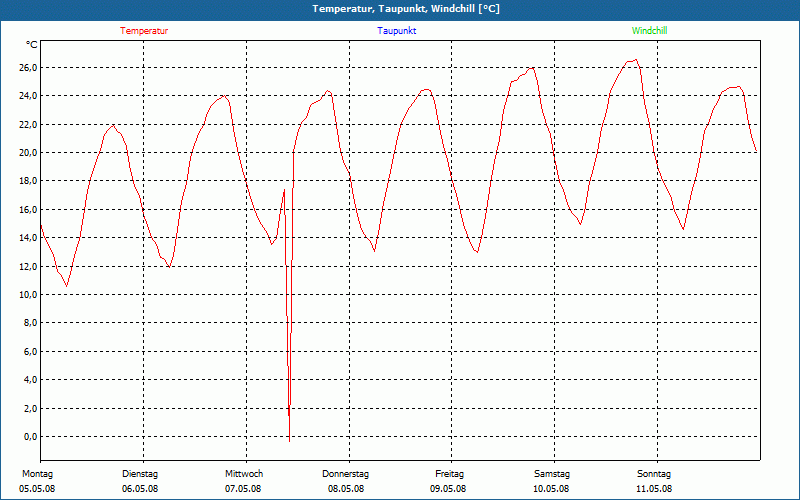The height and width of the screenshot is (500, 800).
Task: Click the 10,0 y-axis value
Action: (x=28, y=294)
